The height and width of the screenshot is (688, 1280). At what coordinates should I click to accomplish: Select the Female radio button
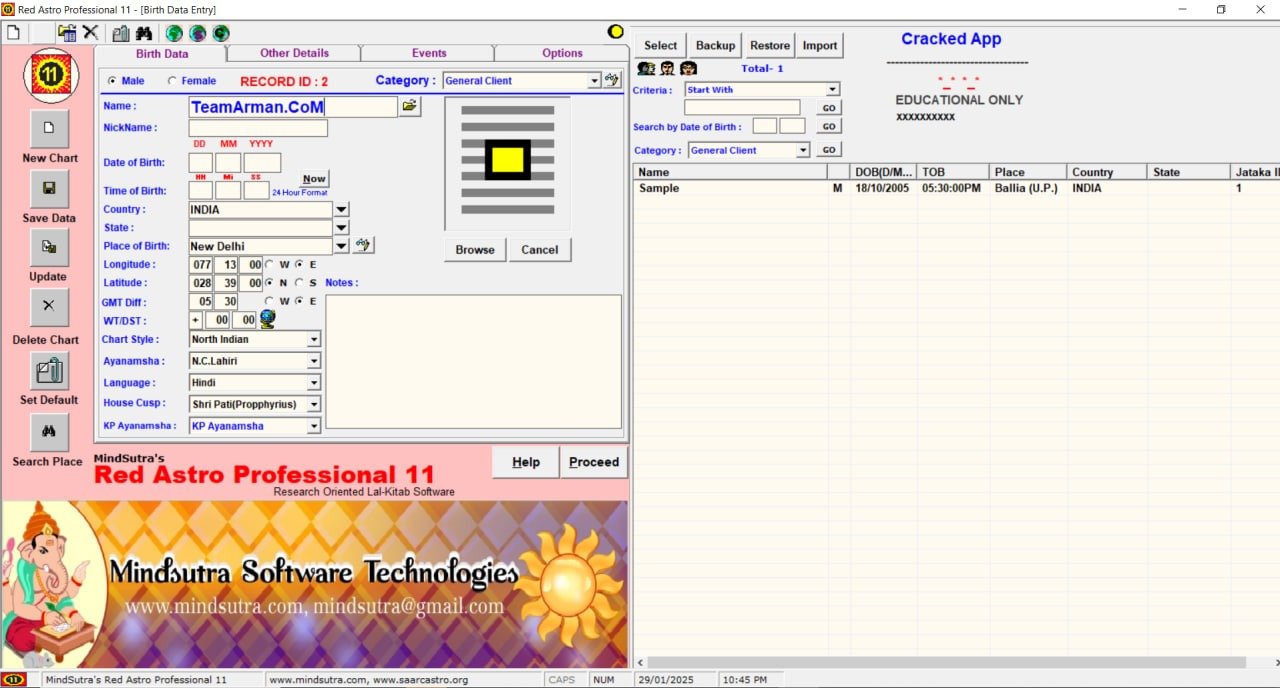(172, 81)
